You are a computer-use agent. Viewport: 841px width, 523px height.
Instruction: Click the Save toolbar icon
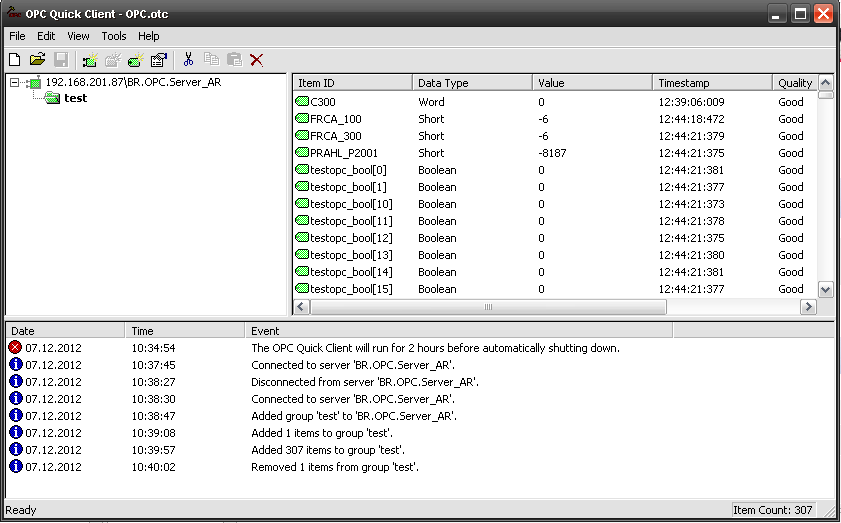pos(61,60)
